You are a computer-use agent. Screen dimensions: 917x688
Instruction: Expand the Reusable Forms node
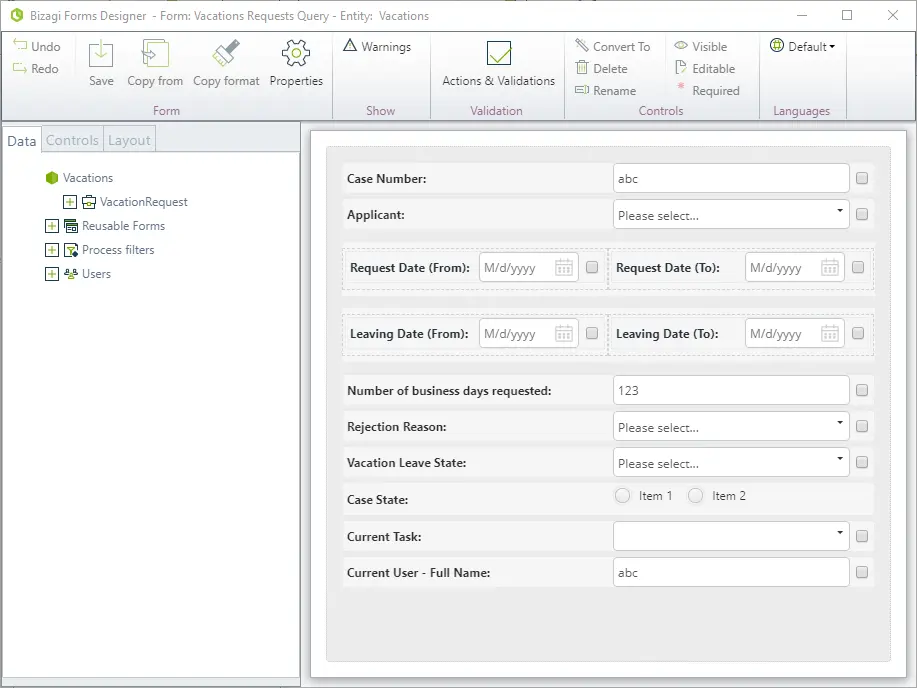[51, 226]
